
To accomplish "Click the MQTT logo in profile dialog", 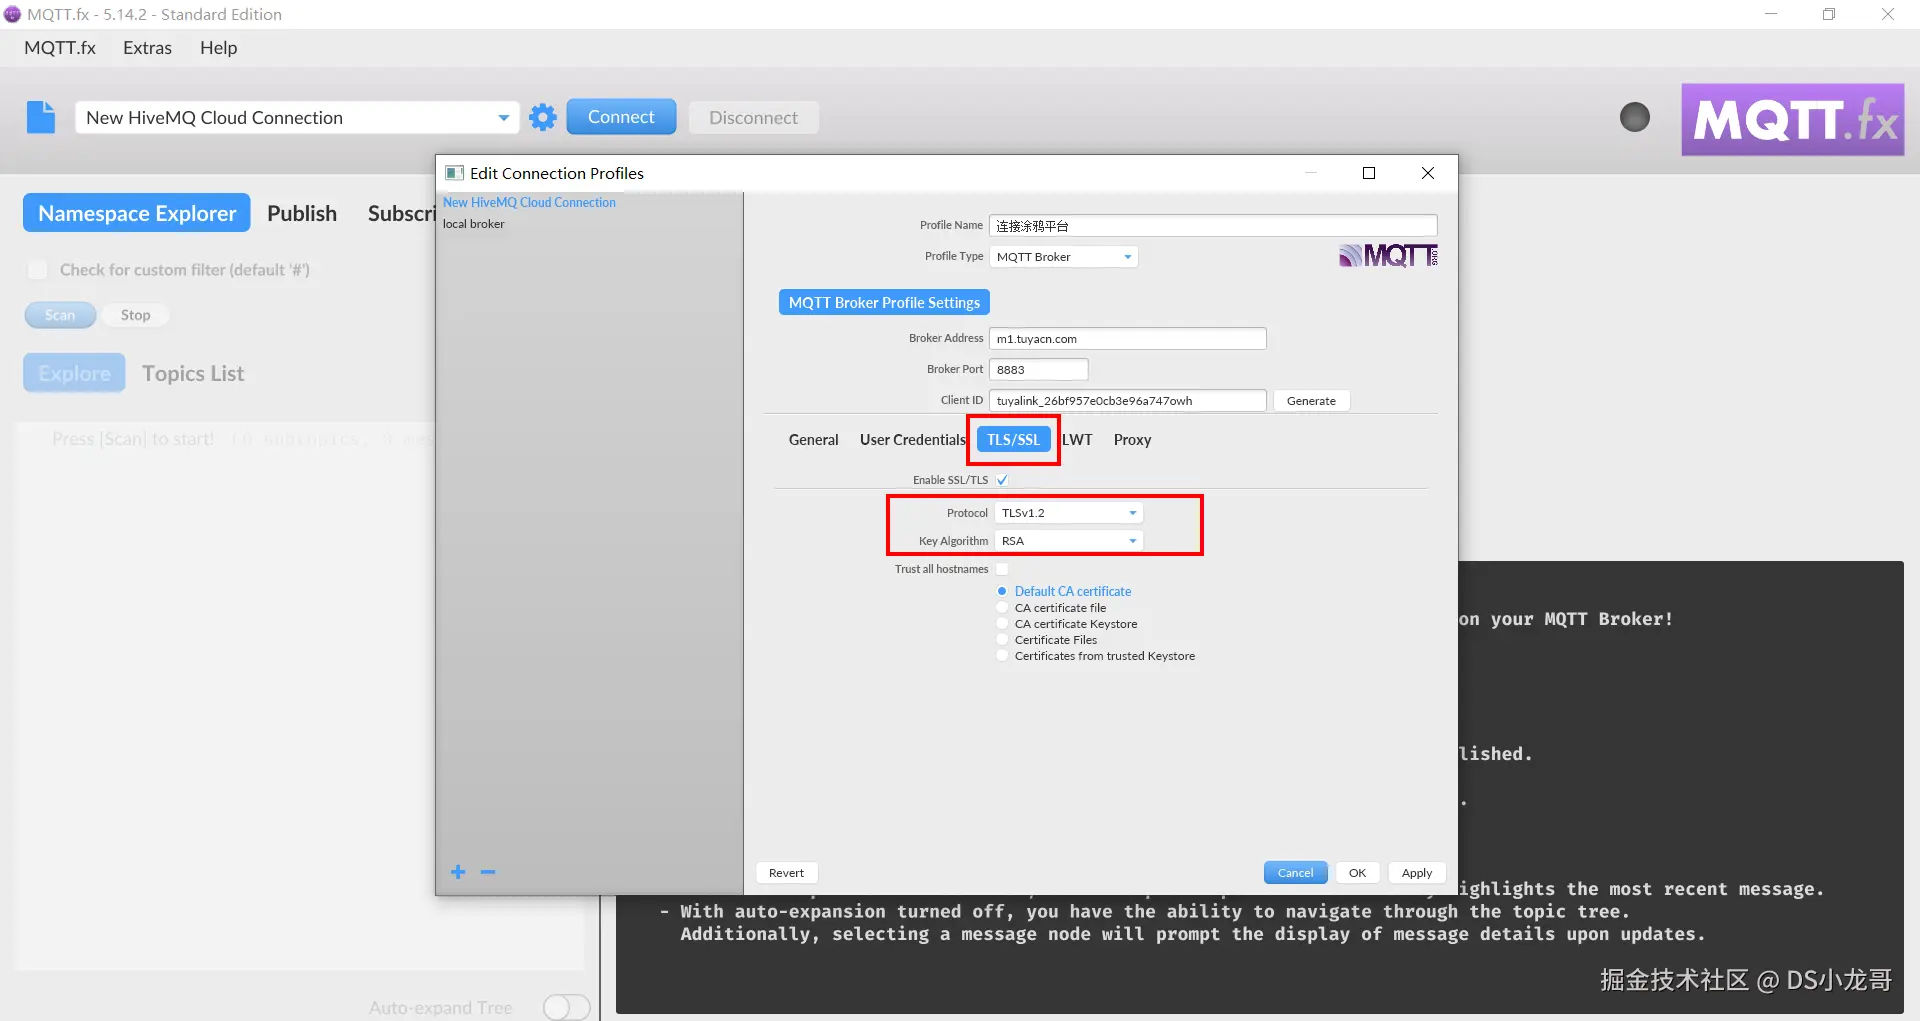I will click(x=1388, y=256).
